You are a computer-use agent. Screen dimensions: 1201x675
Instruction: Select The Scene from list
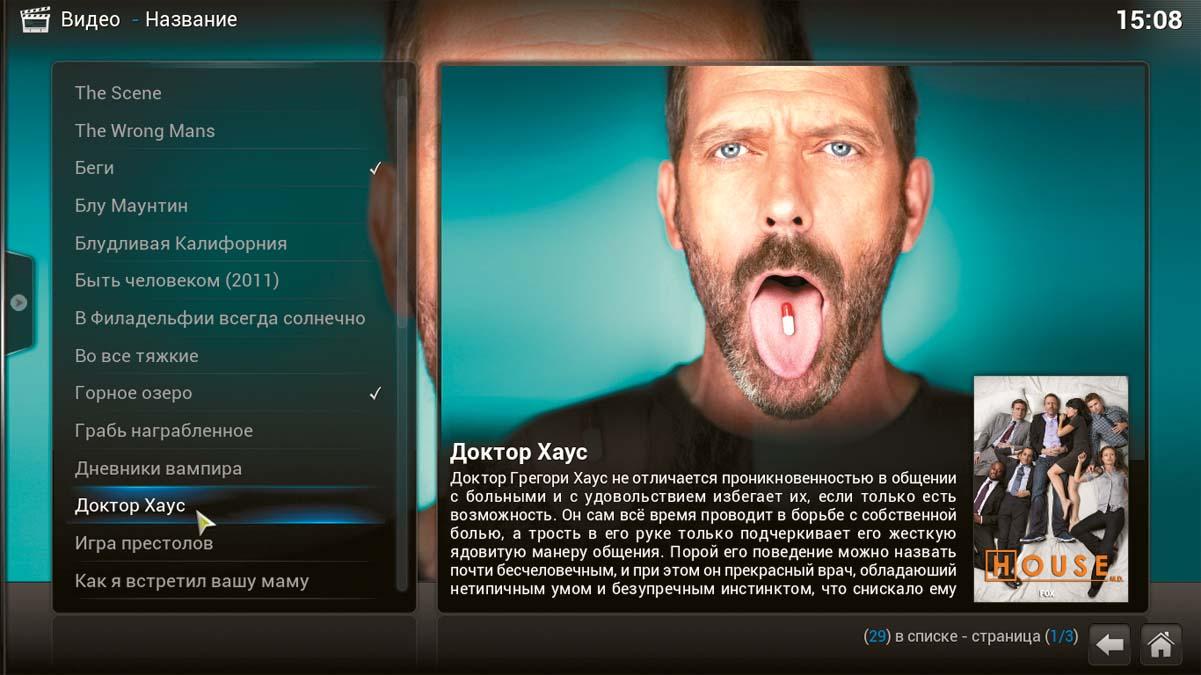point(118,93)
